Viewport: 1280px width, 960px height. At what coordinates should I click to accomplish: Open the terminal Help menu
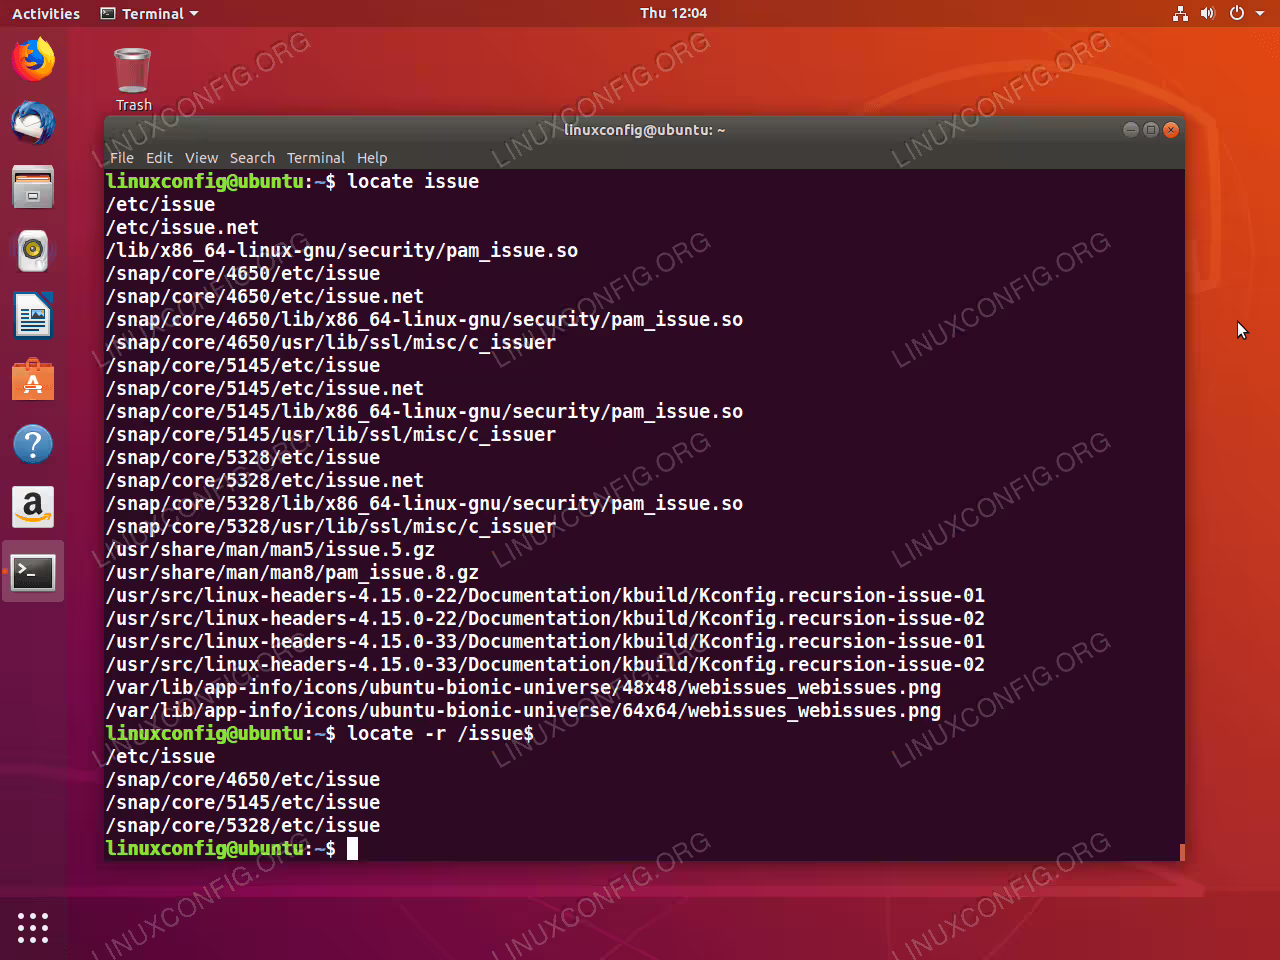pyautogui.click(x=372, y=158)
